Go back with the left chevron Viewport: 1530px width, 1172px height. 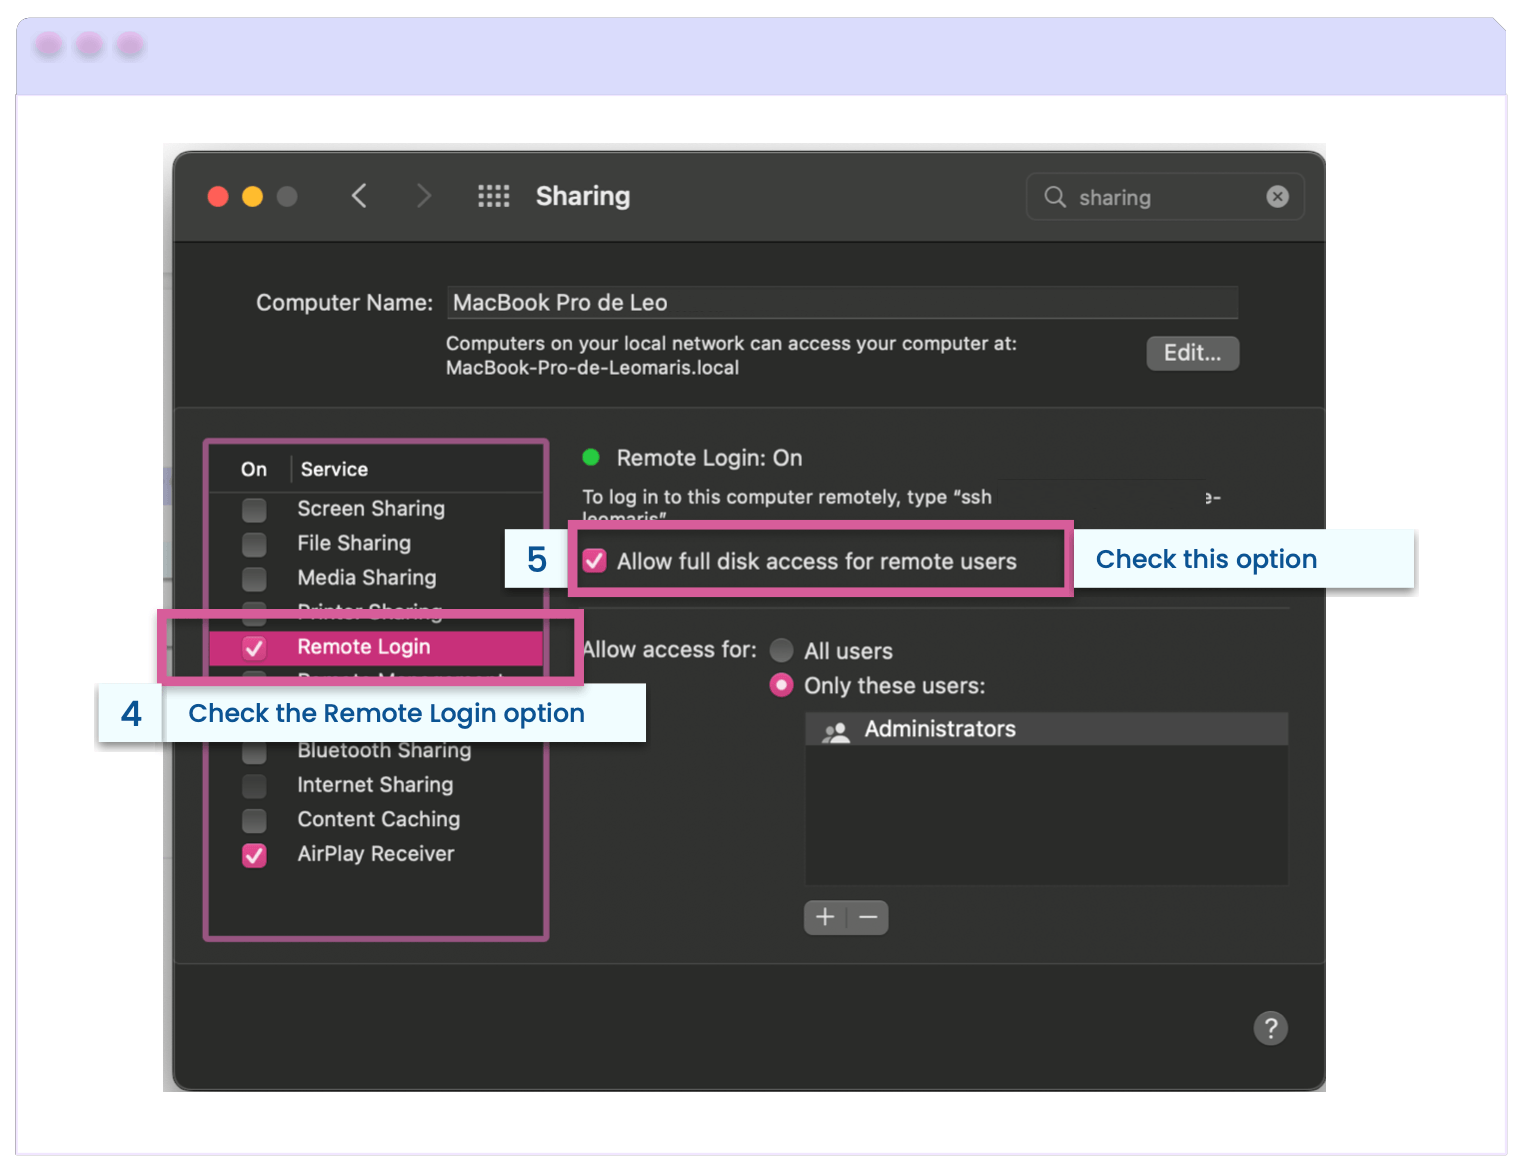coord(359,196)
